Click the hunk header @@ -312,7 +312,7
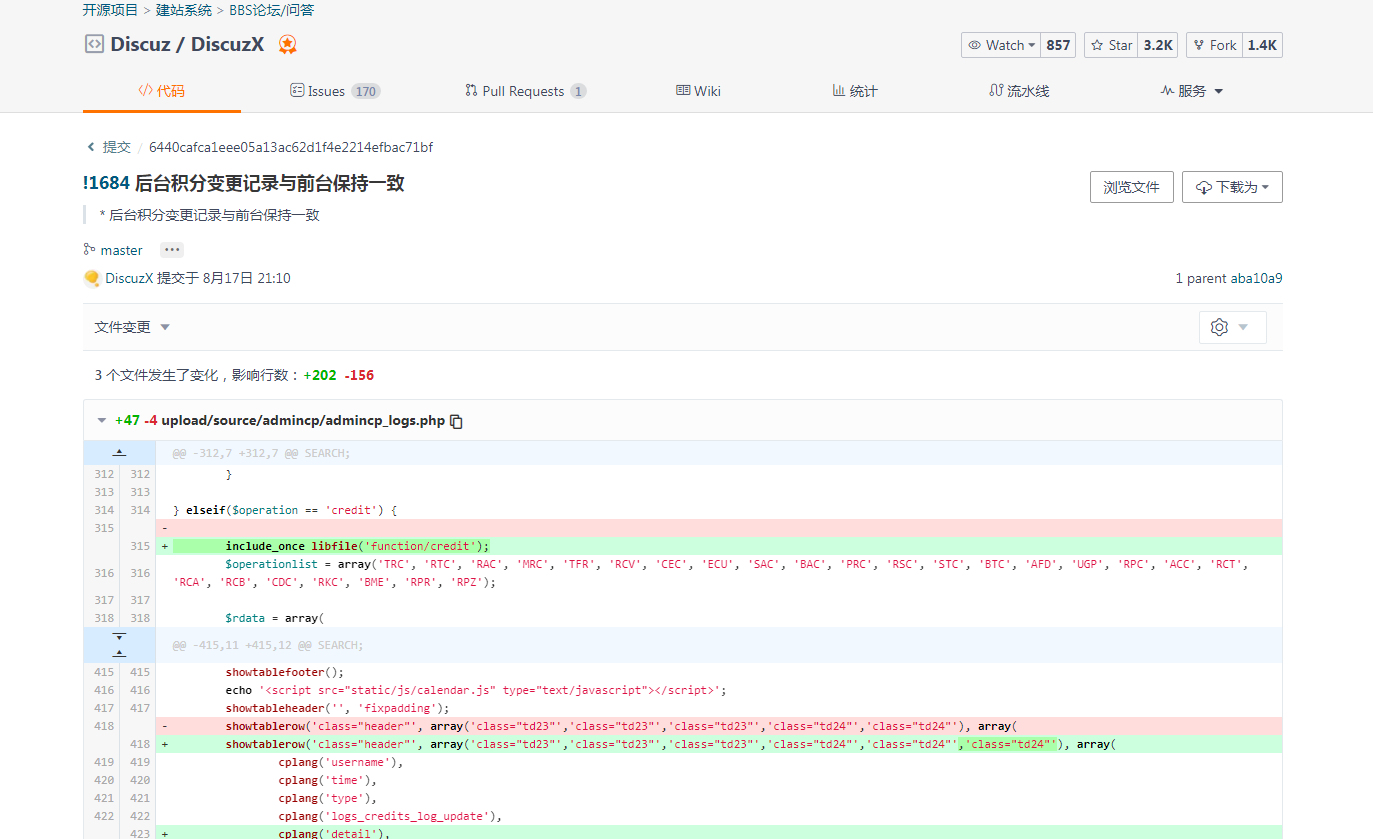1373x839 pixels. [262, 453]
